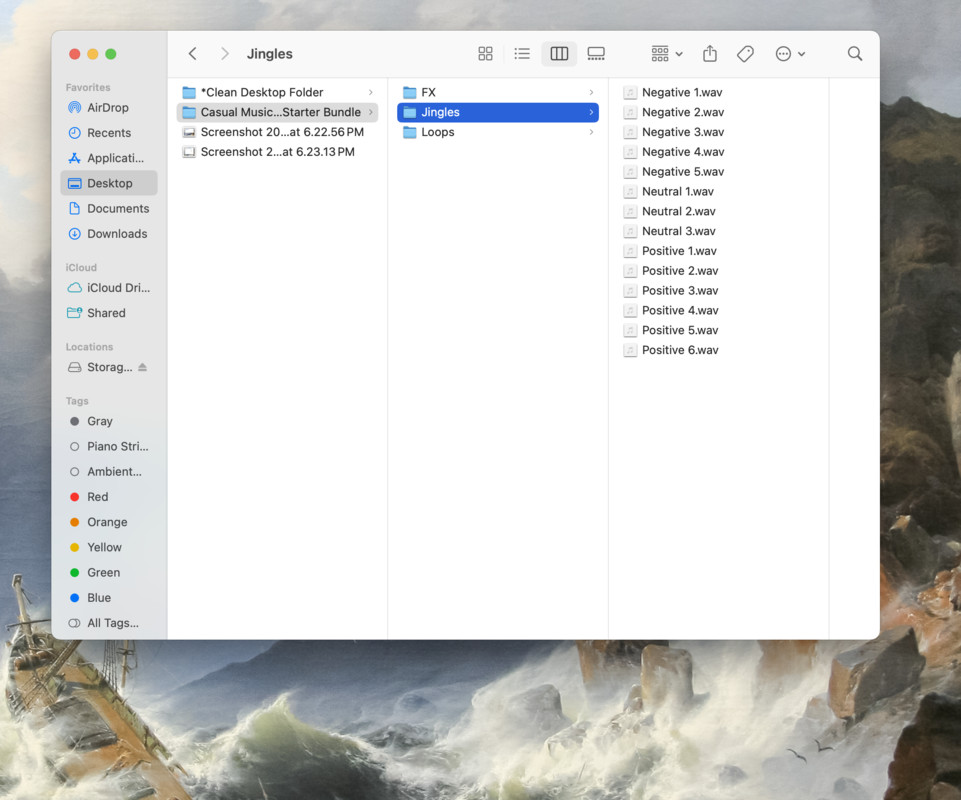The width and height of the screenshot is (961, 800).
Task: Open the FX folder
Action: coord(498,93)
